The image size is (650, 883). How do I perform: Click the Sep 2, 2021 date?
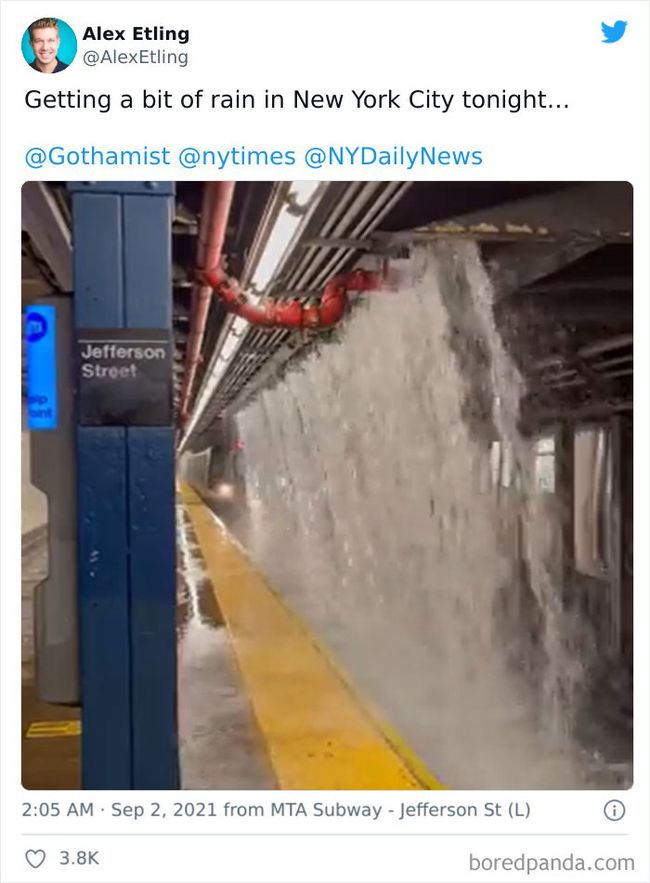tap(164, 810)
